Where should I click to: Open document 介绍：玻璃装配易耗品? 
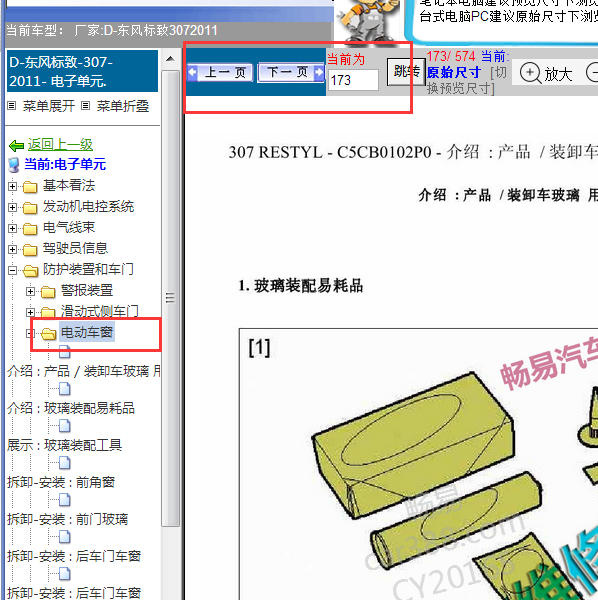point(71,409)
